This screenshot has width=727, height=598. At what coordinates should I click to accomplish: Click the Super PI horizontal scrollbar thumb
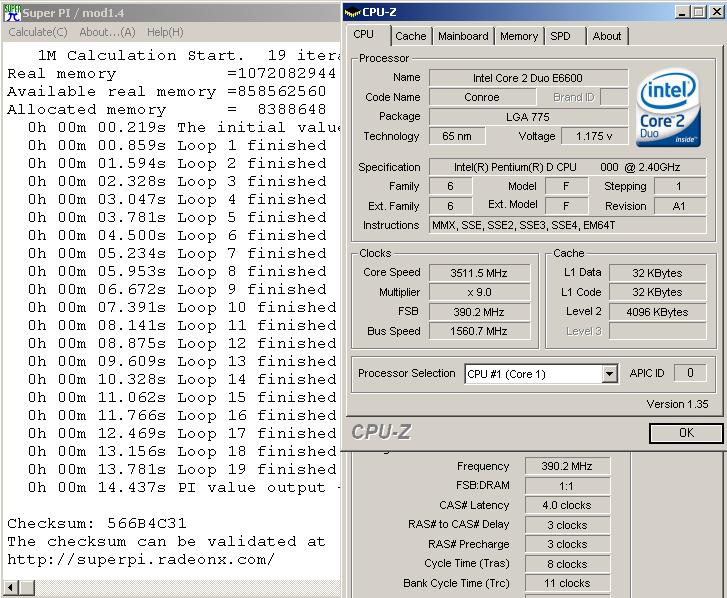pos(27,588)
